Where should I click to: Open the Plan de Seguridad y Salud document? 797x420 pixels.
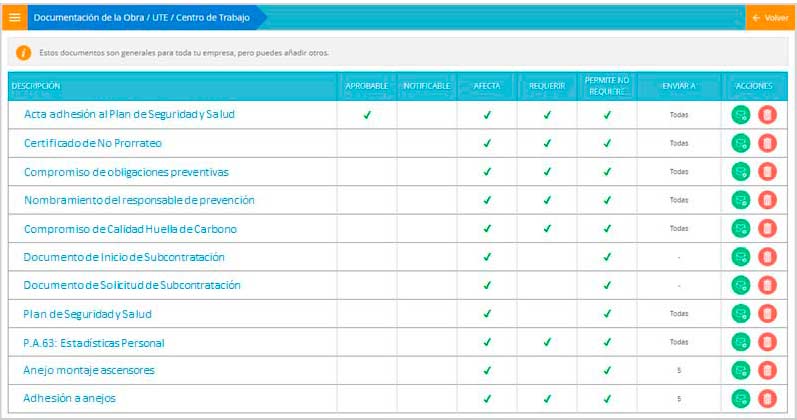click(x=87, y=314)
